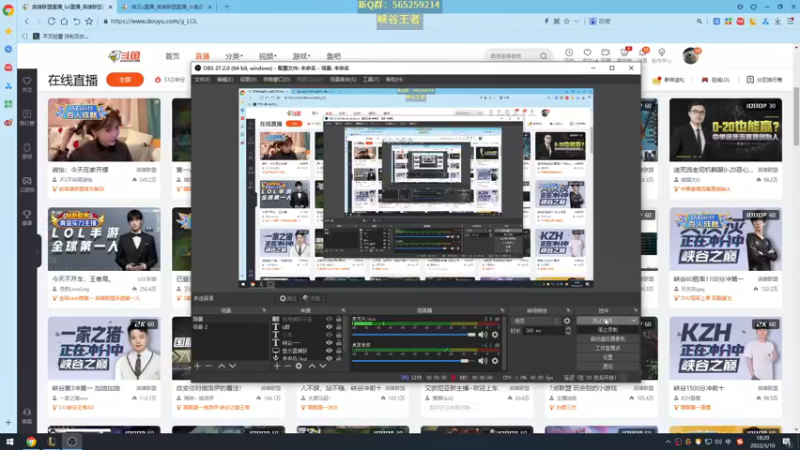Remove selected source with minus icon

click(x=287, y=366)
